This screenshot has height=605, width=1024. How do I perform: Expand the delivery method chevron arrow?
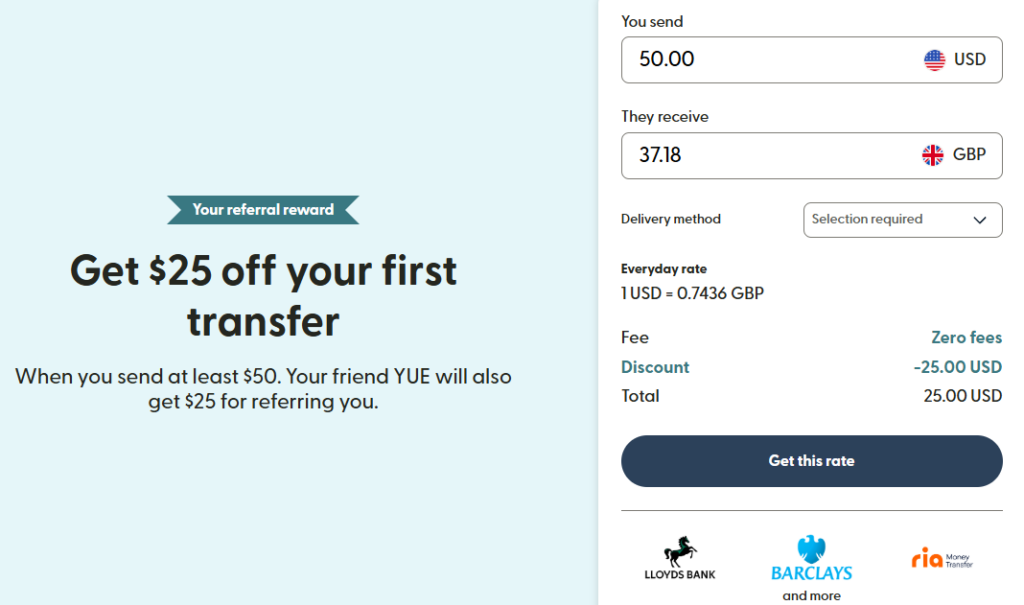coord(980,220)
